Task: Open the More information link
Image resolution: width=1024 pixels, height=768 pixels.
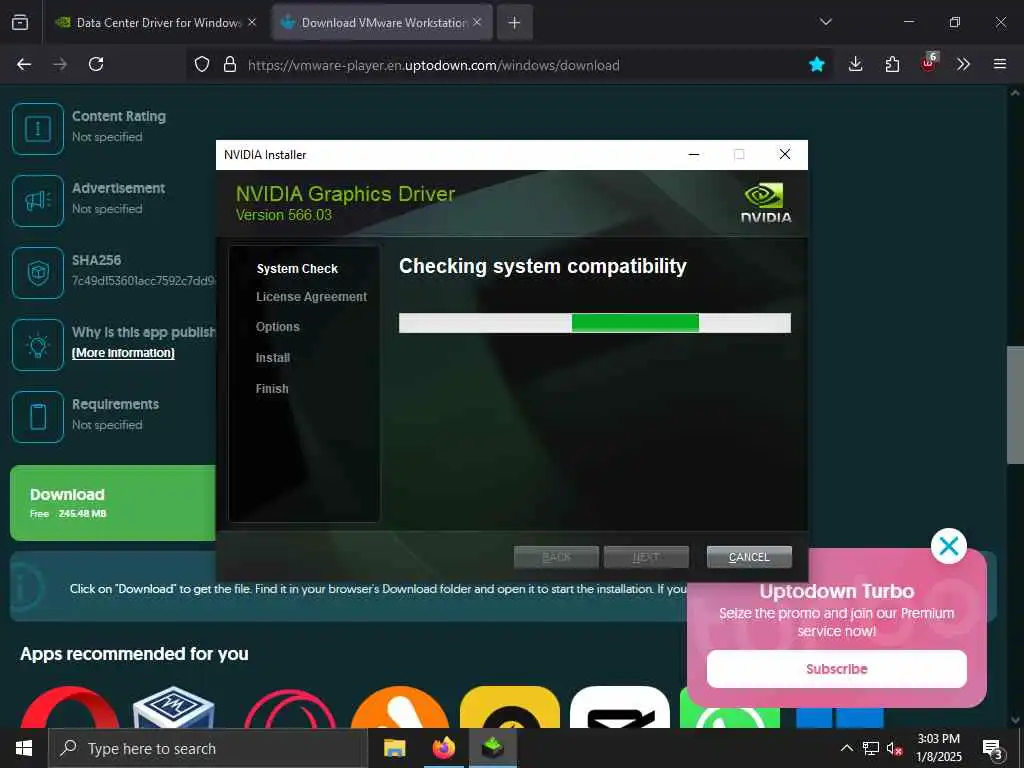Action: click(123, 353)
